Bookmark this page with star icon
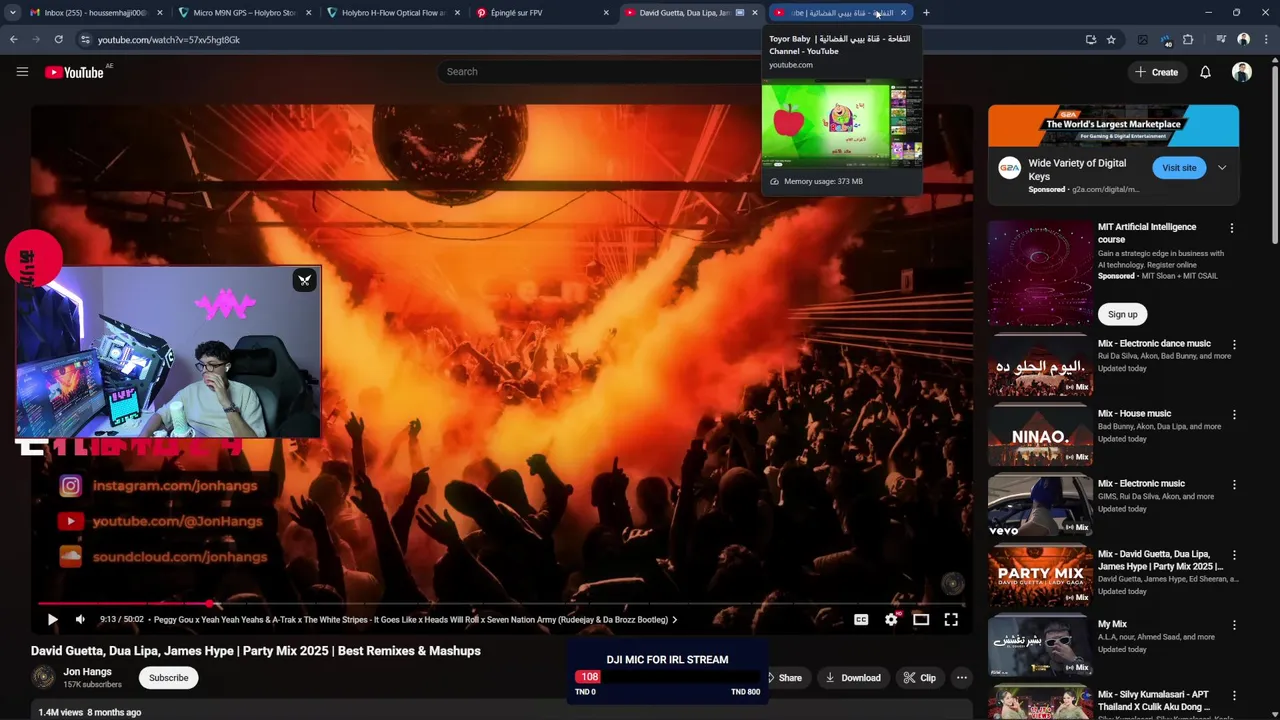1280x720 pixels. (x=1111, y=40)
